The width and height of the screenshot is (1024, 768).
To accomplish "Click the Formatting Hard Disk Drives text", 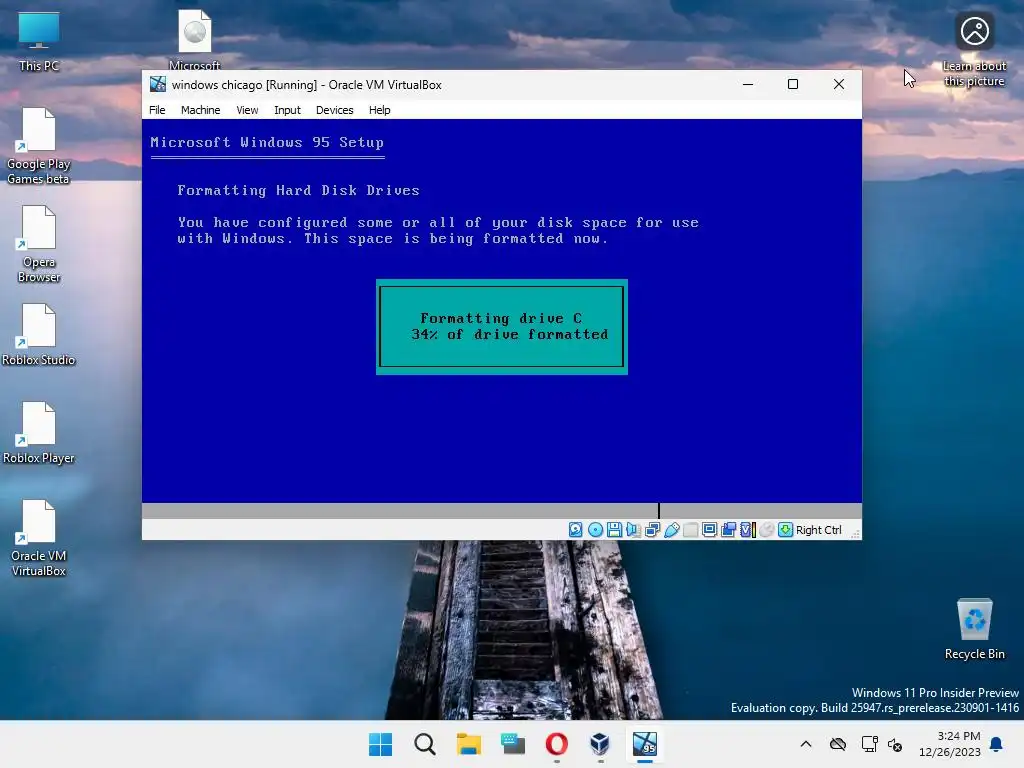I will point(298,190).
